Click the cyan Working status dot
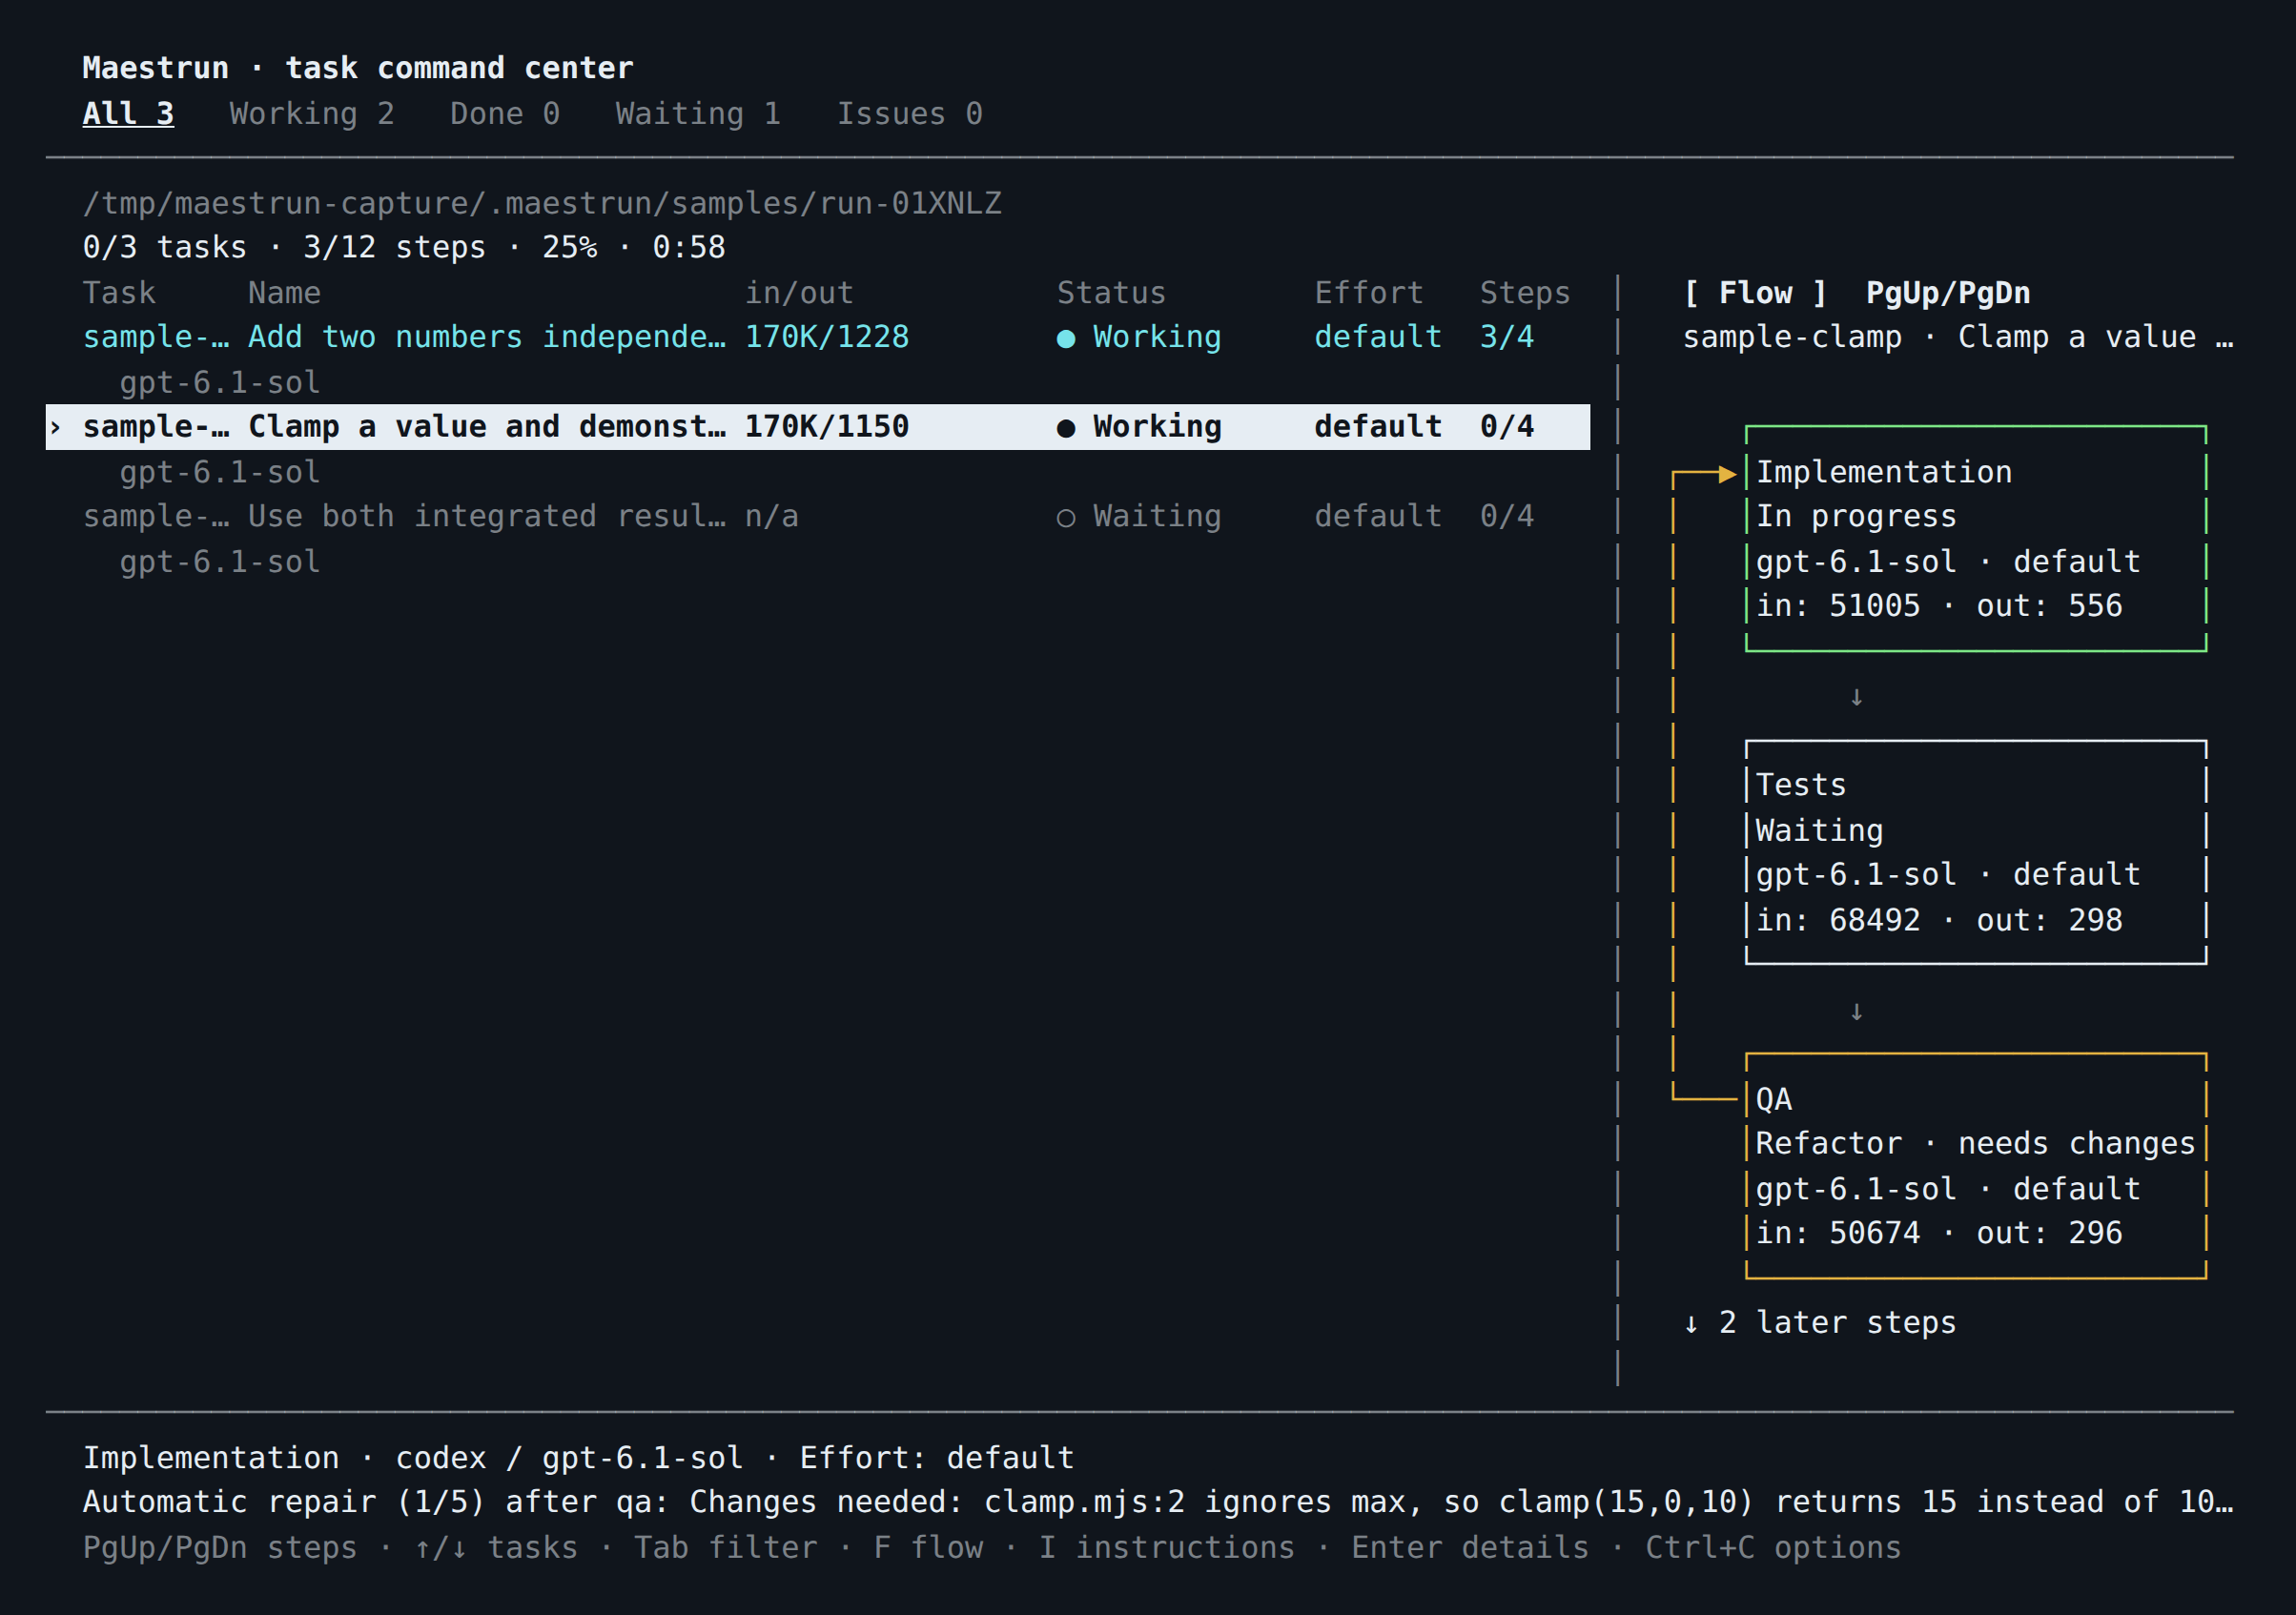 (x=1066, y=338)
